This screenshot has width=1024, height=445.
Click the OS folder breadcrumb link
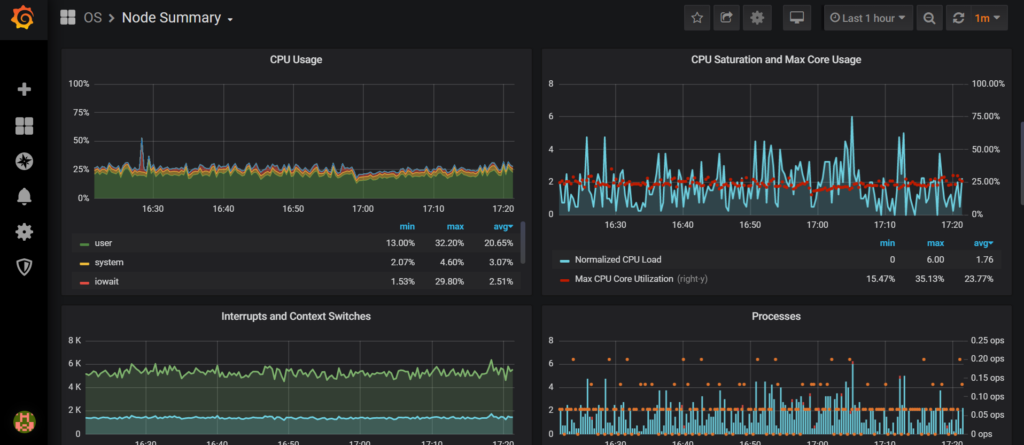pos(92,18)
